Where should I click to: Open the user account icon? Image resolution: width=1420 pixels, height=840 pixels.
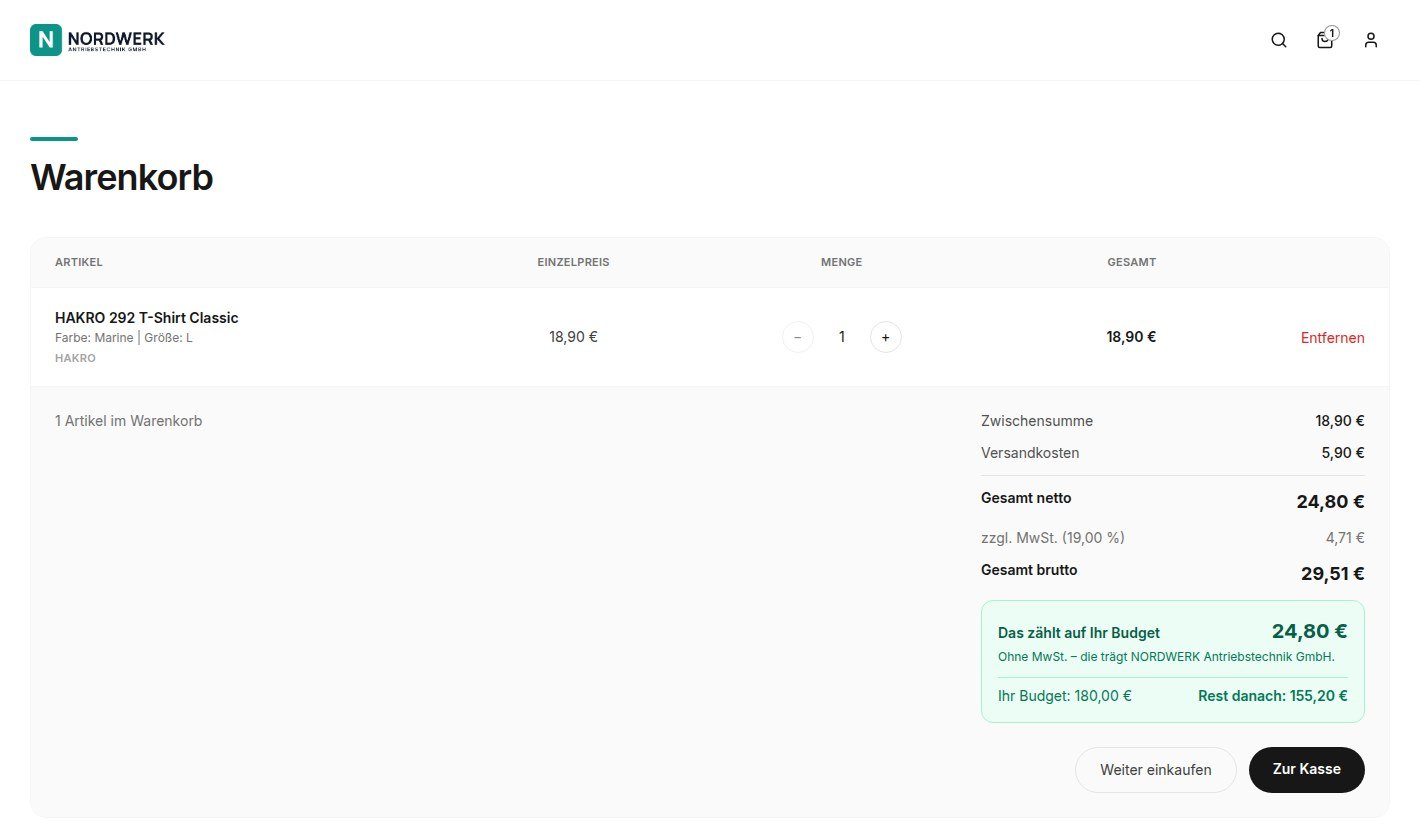coord(1371,40)
